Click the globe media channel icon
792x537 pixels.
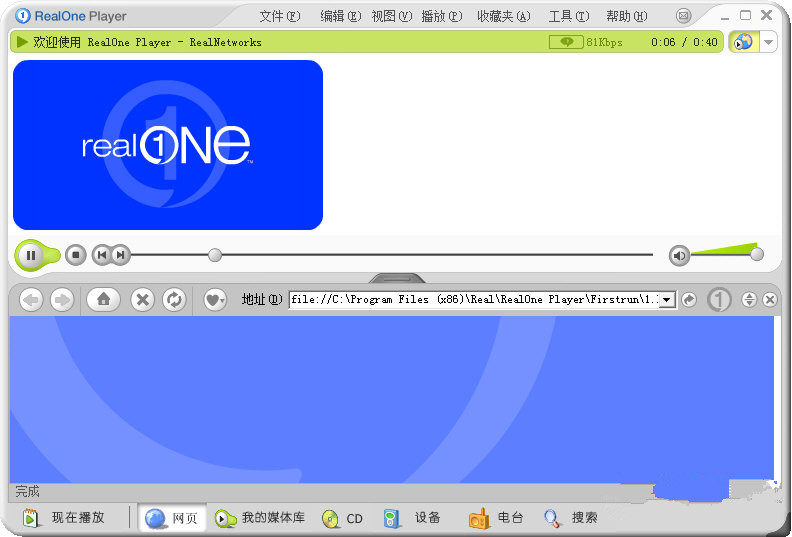[x=744, y=42]
